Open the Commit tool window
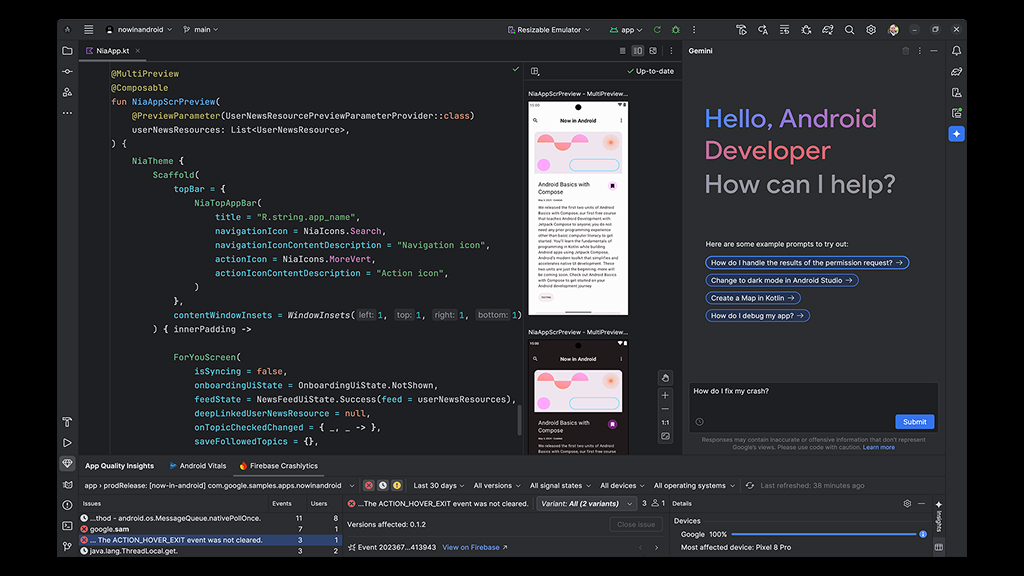 tap(67, 71)
